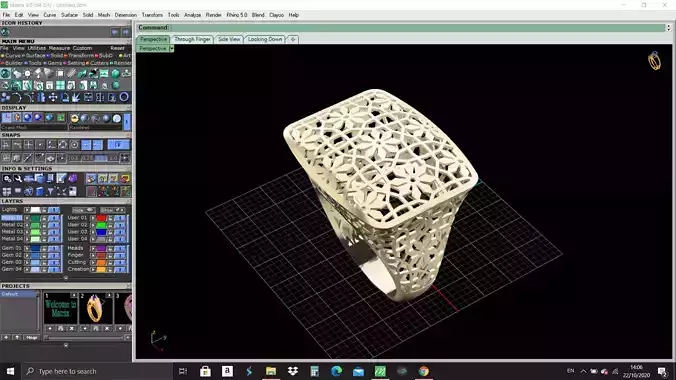The width and height of the screenshot is (676, 380).
Task: Open Task View from the taskbar
Action: pos(183,371)
